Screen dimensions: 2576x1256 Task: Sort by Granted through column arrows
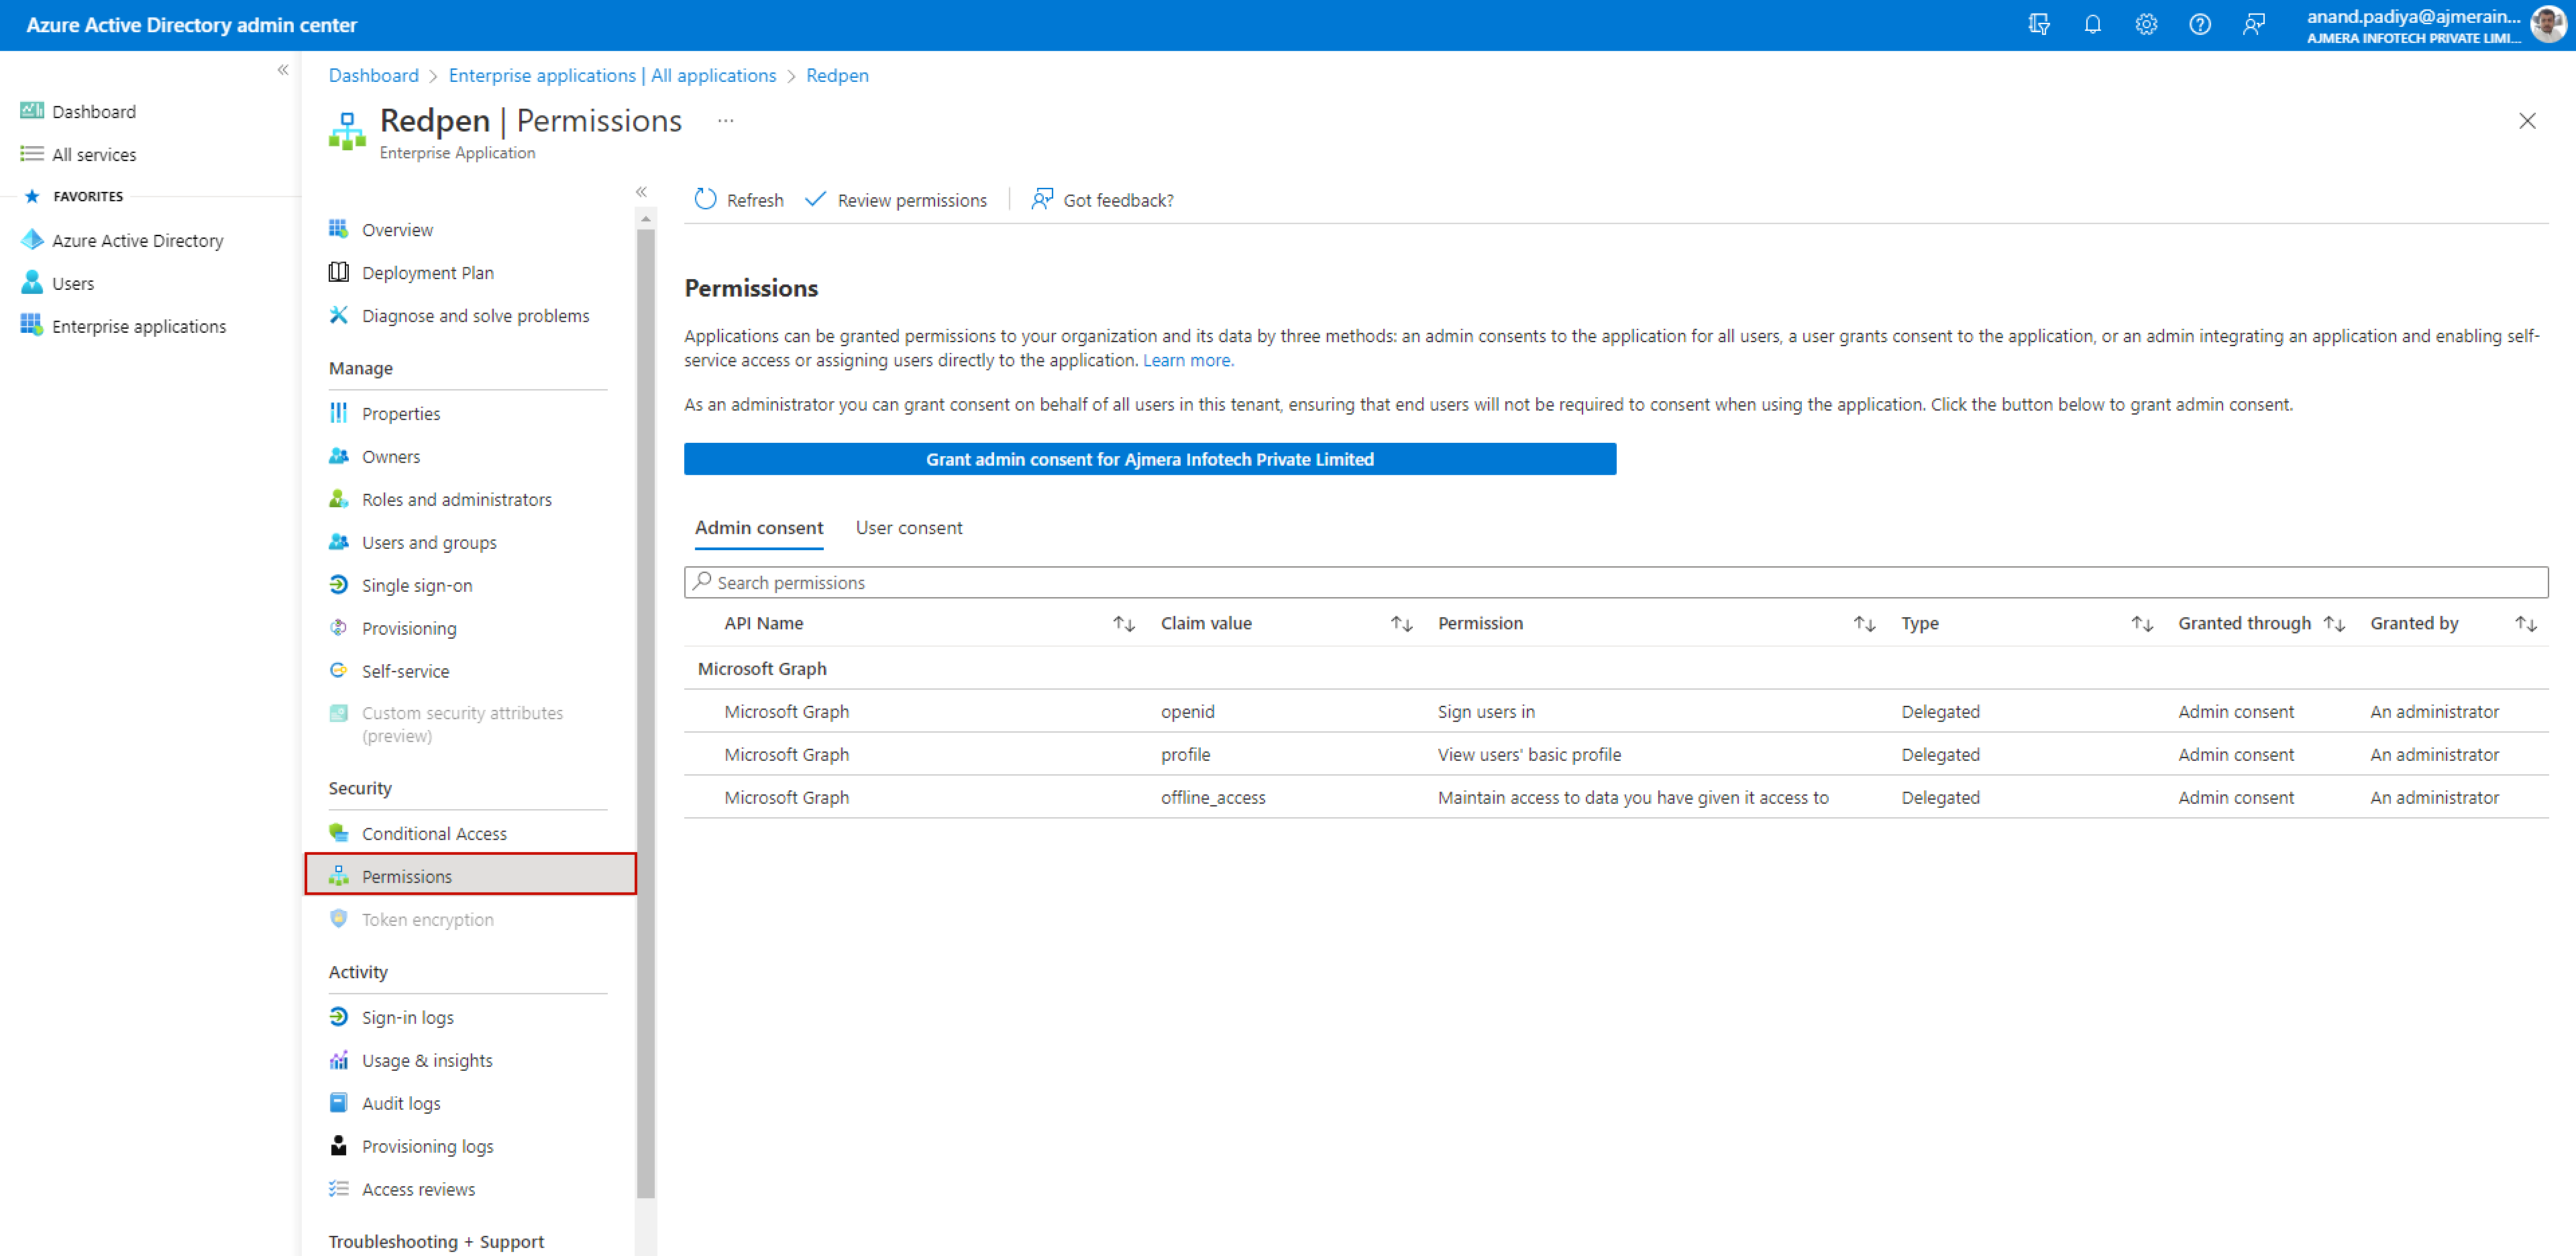[2334, 624]
